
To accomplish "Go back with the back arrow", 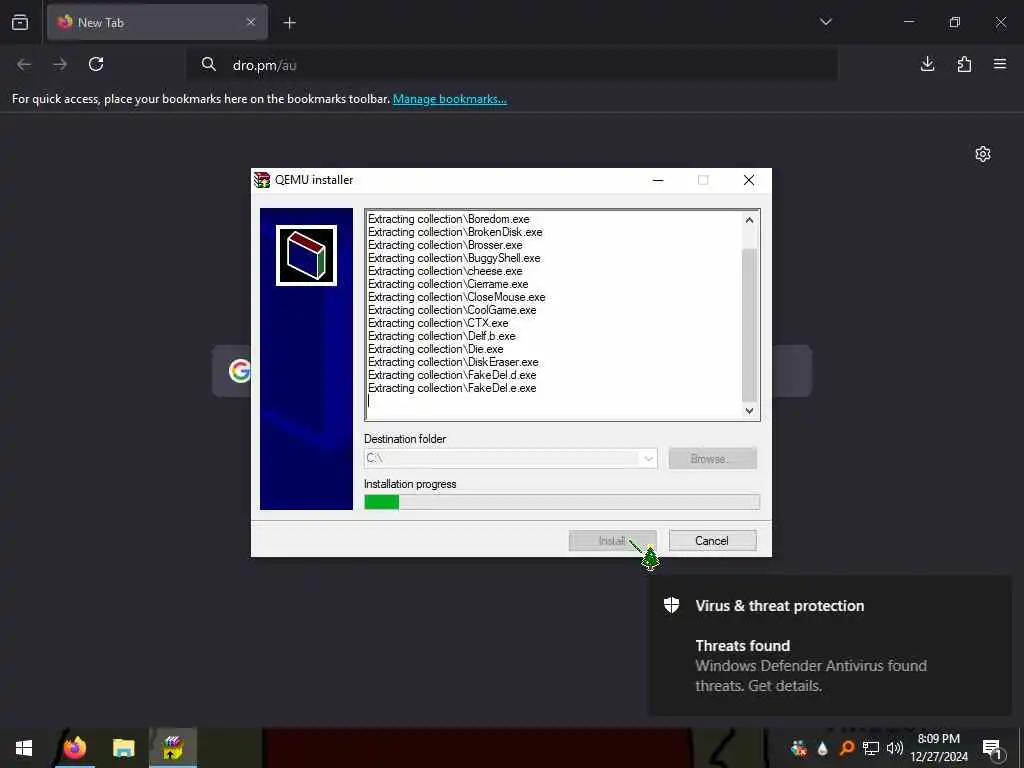I will tap(24, 64).
